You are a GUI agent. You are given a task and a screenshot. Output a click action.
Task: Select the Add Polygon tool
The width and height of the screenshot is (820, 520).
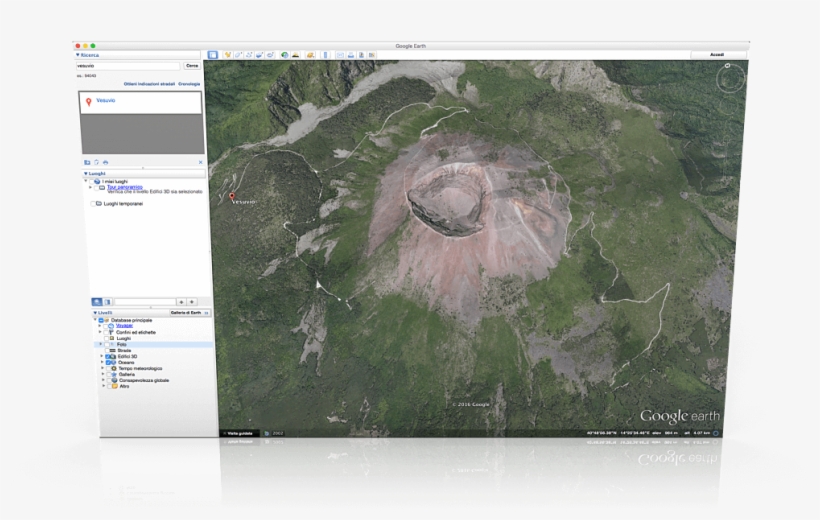238,55
